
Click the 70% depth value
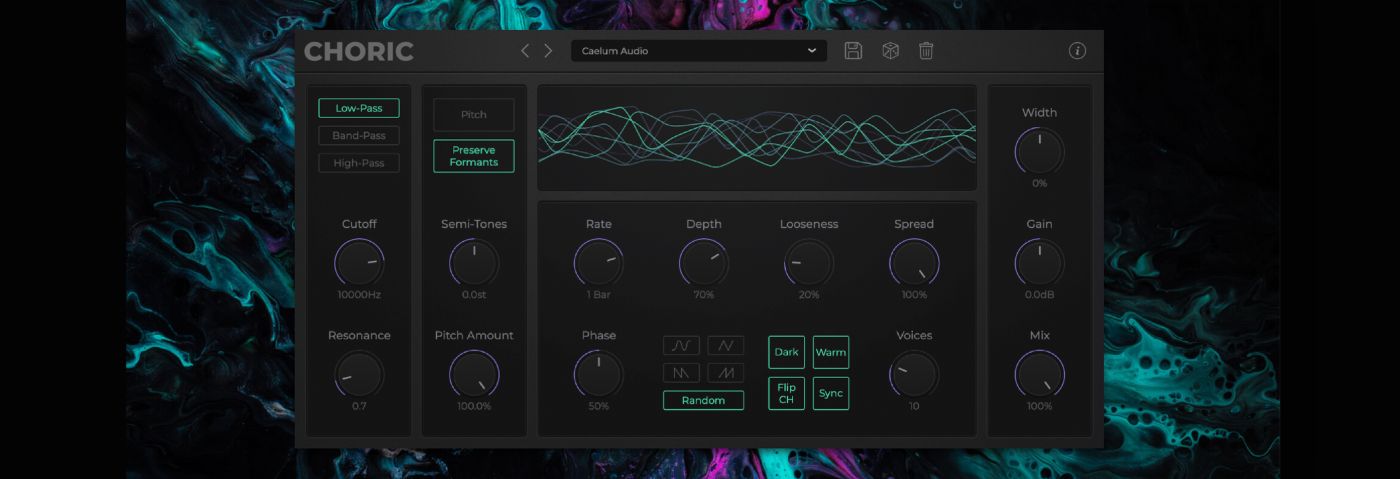coord(703,295)
